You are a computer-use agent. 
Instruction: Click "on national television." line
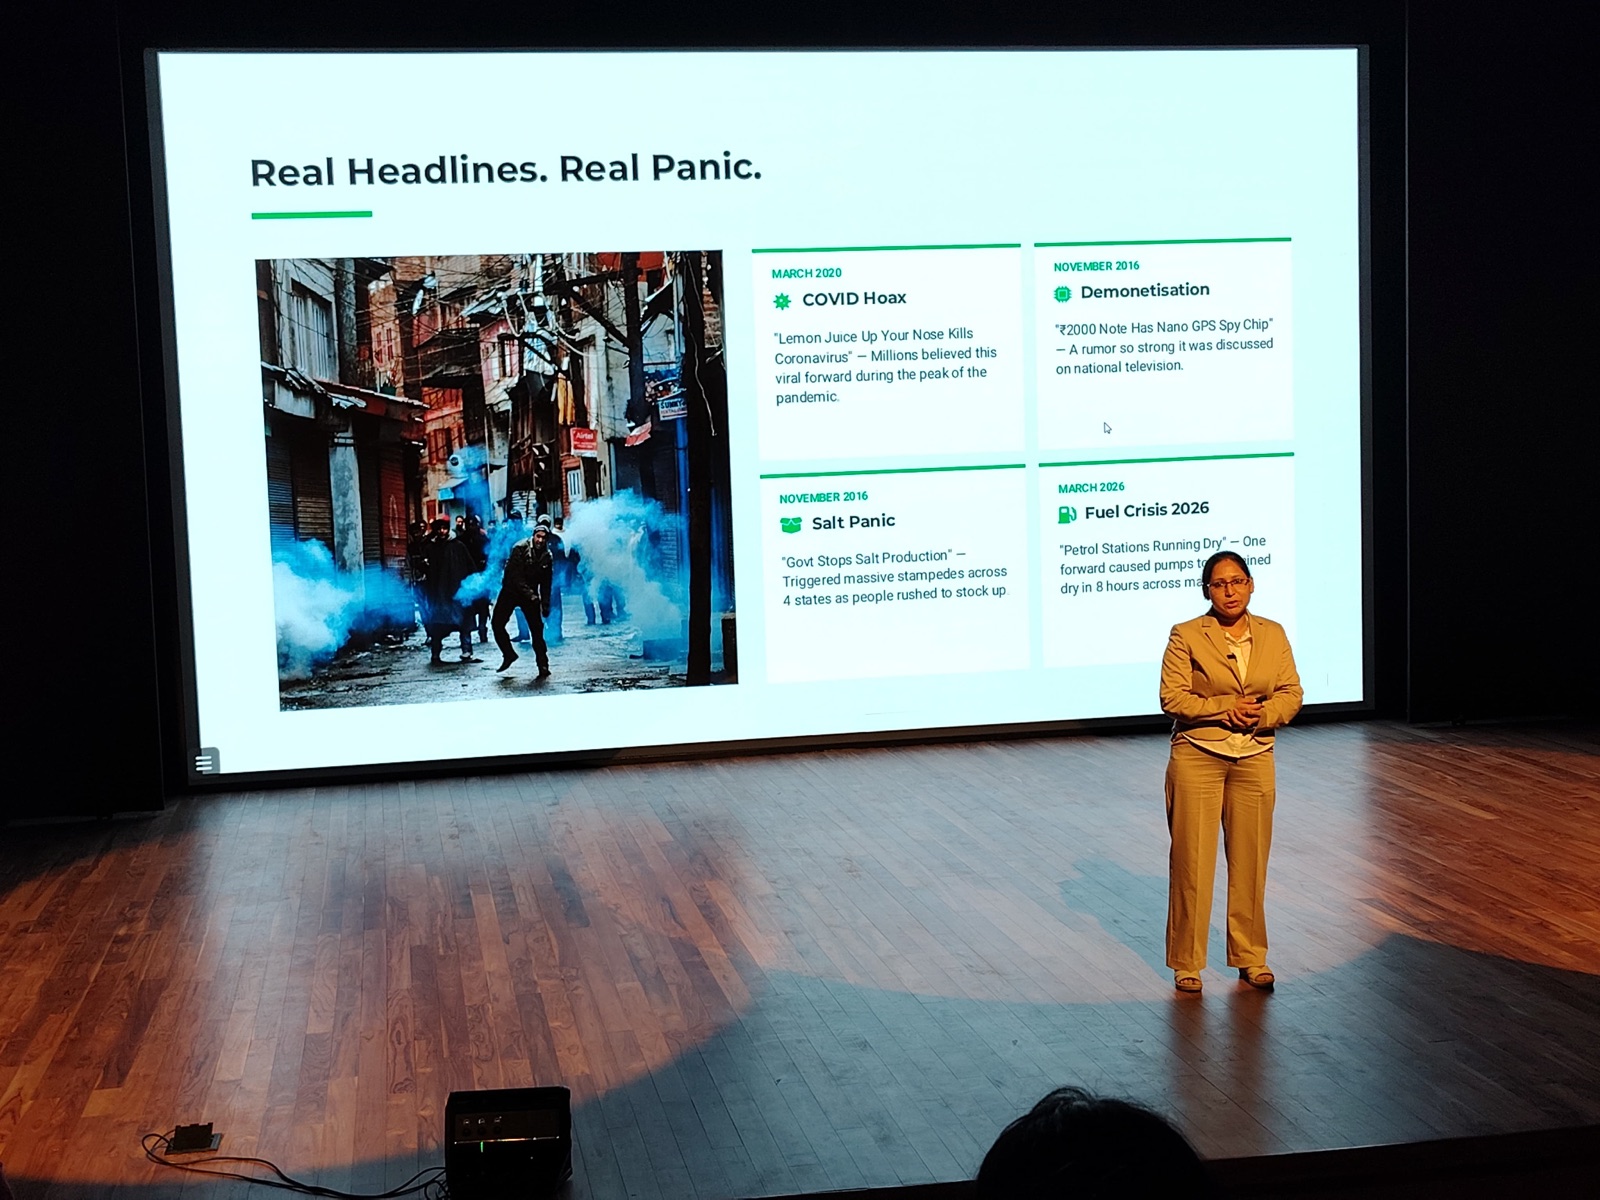point(1119,367)
